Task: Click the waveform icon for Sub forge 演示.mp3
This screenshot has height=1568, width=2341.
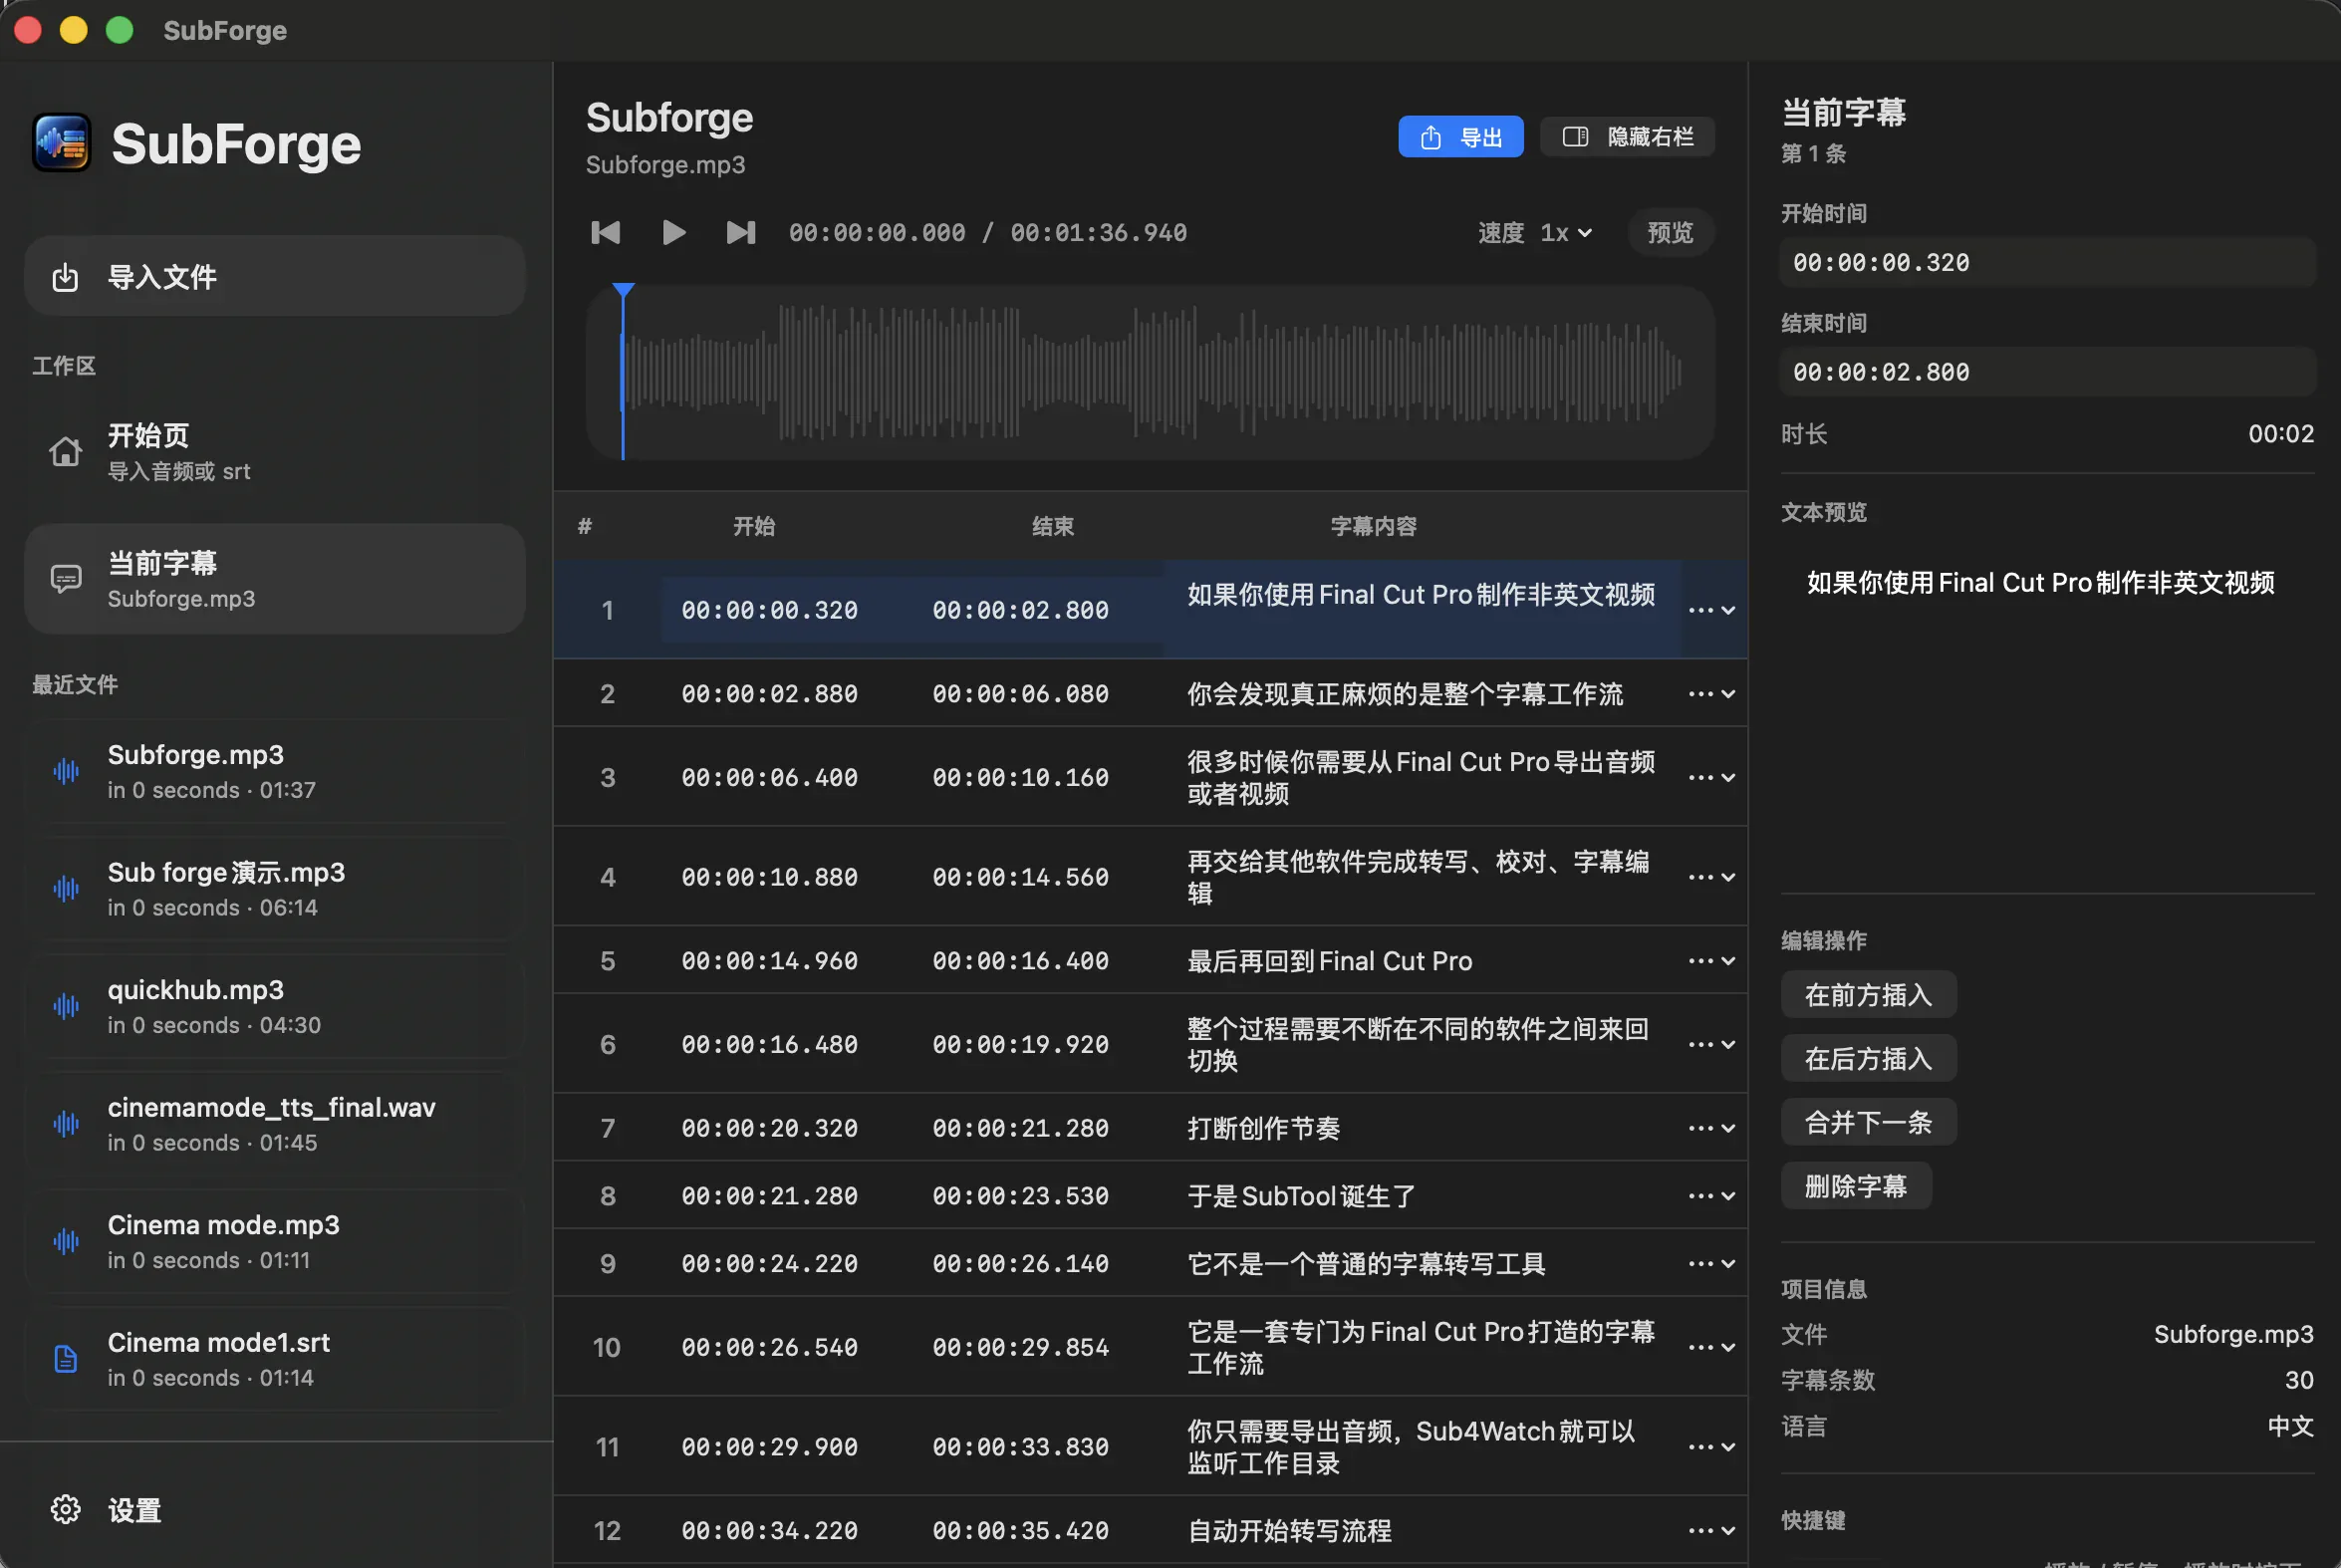Action: (66, 888)
